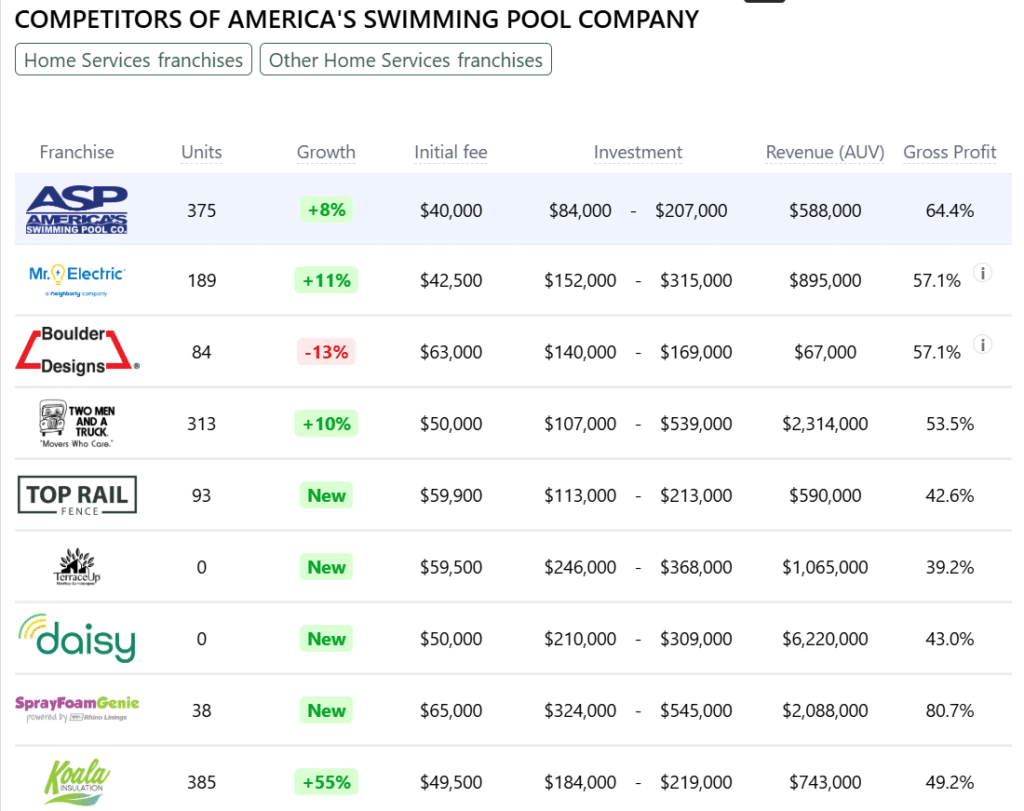The image size is (1024, 811).
Task: Click the +11% growth badge for Mr. Electric
Action: point(326,280)
